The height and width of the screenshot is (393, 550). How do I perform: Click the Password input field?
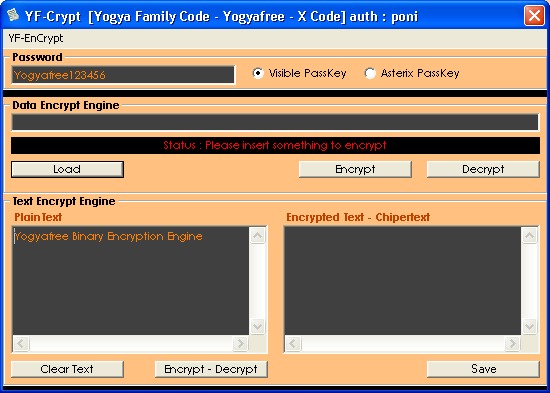click(x=123, y=75)
